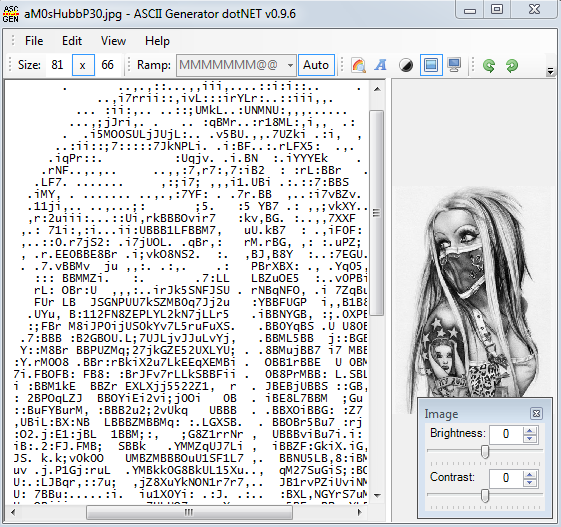The width and height of the screenshot is (561, 527).
Task: Open the toolbar overflow arrow
Action: click(550, 71)
